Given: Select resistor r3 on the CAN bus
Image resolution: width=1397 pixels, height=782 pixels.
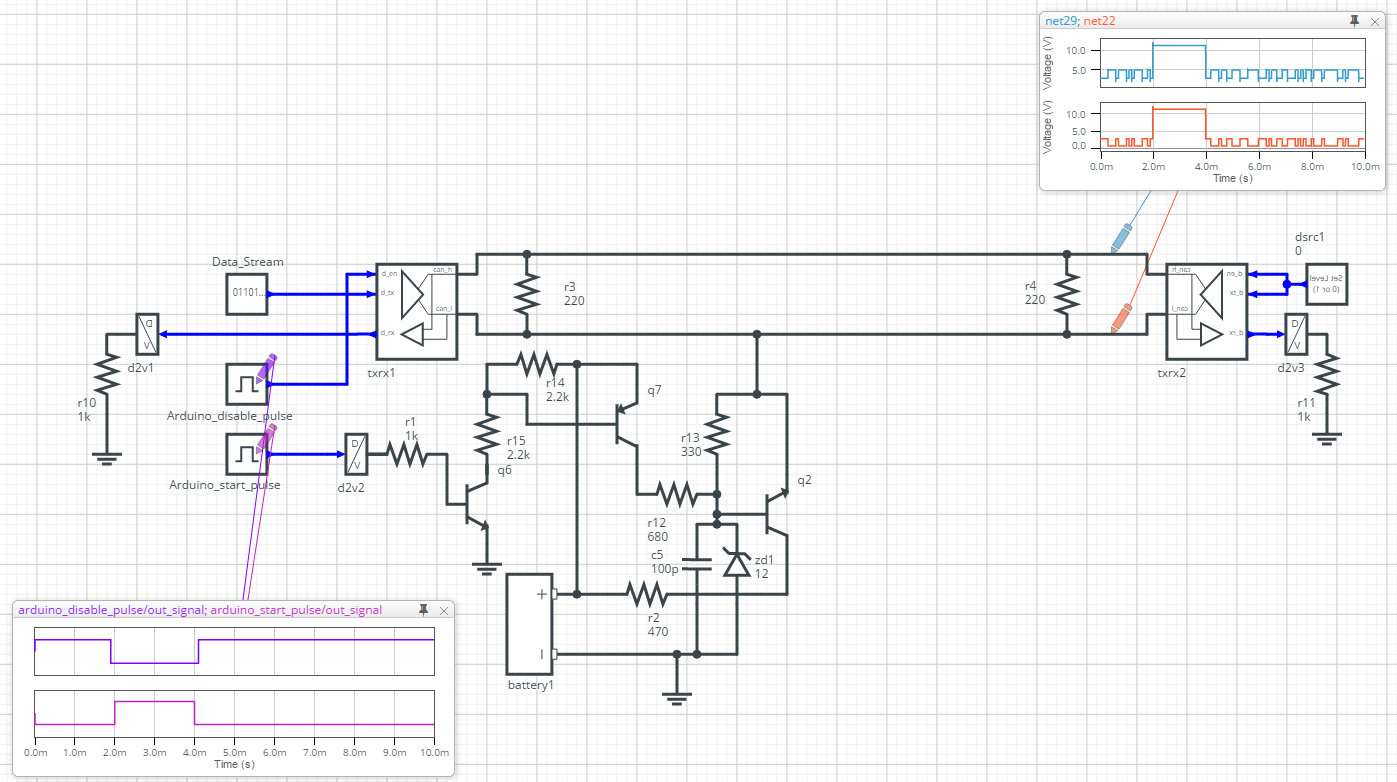Looking at the screenshot, I should (x=527, y=294).
